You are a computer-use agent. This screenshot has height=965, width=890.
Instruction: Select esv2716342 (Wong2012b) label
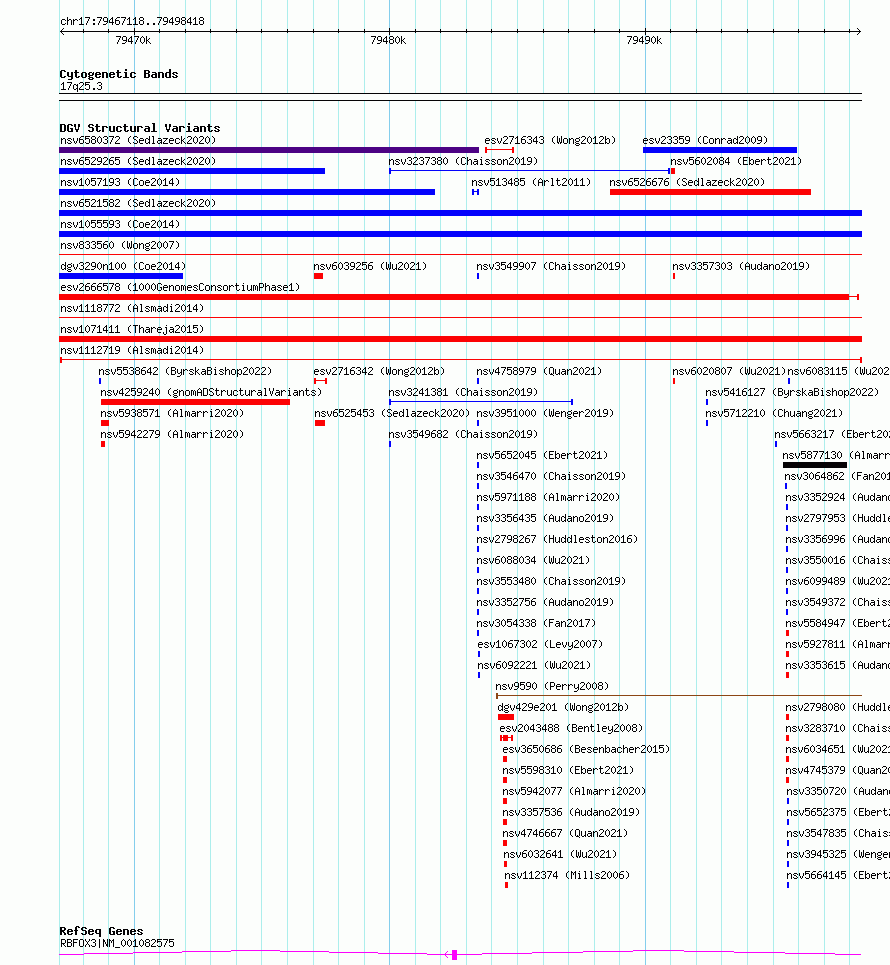coord(379,371)
